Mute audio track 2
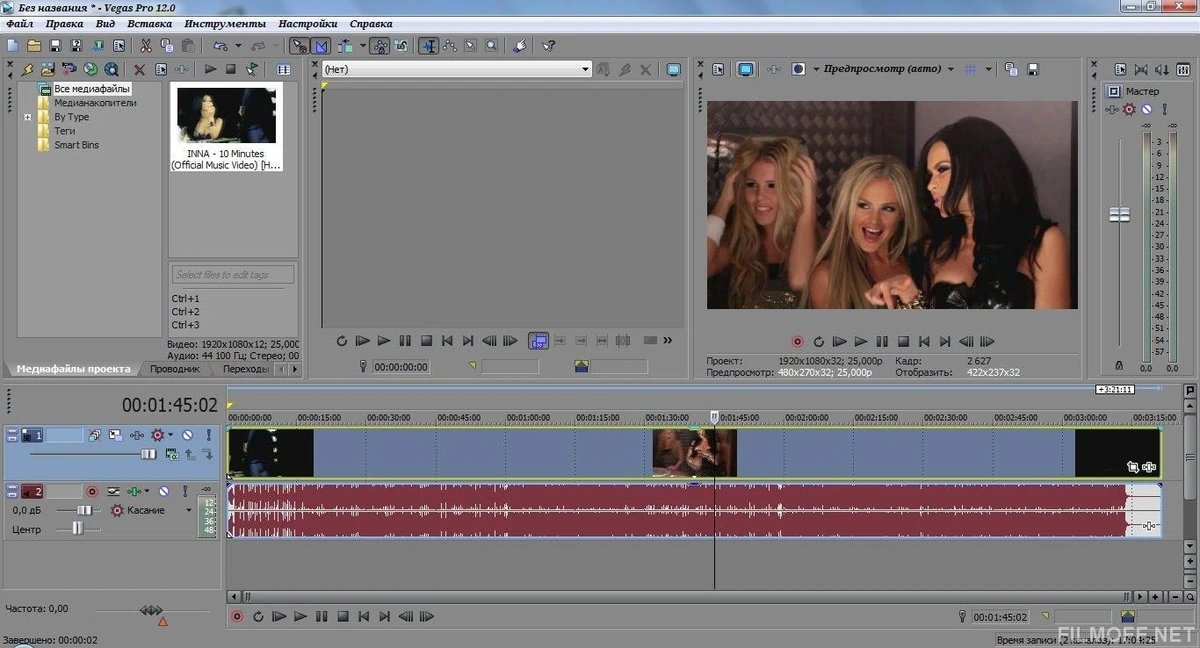This screenshot has width=1200, height=648. (x=164, y=492)
